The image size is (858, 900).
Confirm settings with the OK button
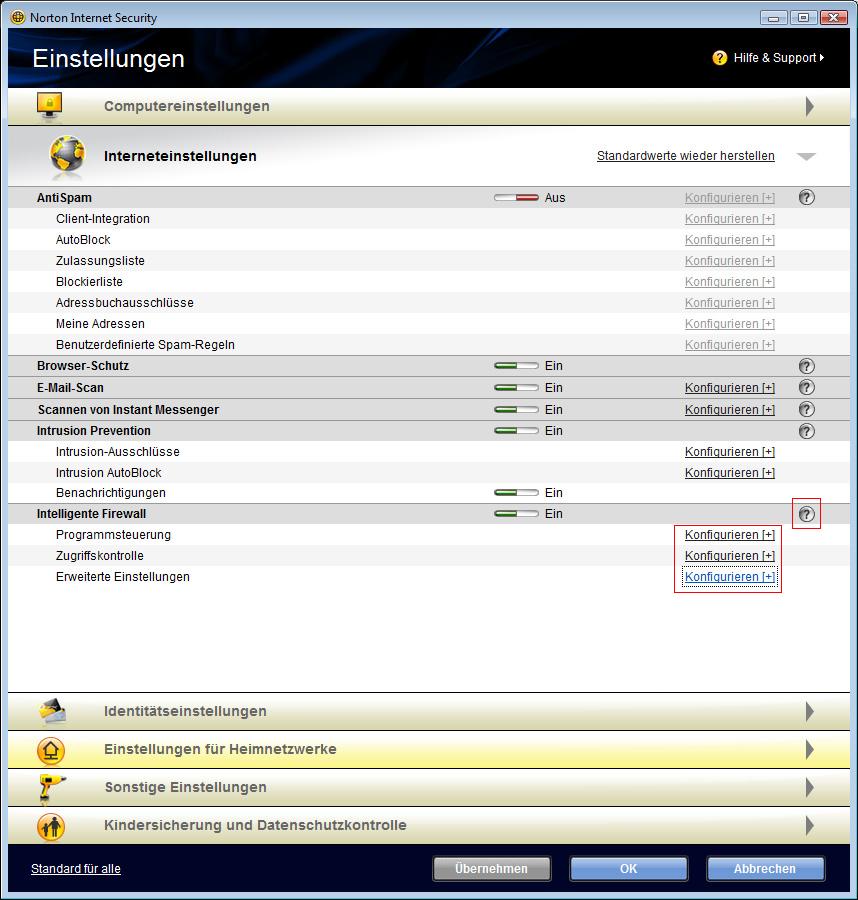pyautogui.click(x=628, y=868)
